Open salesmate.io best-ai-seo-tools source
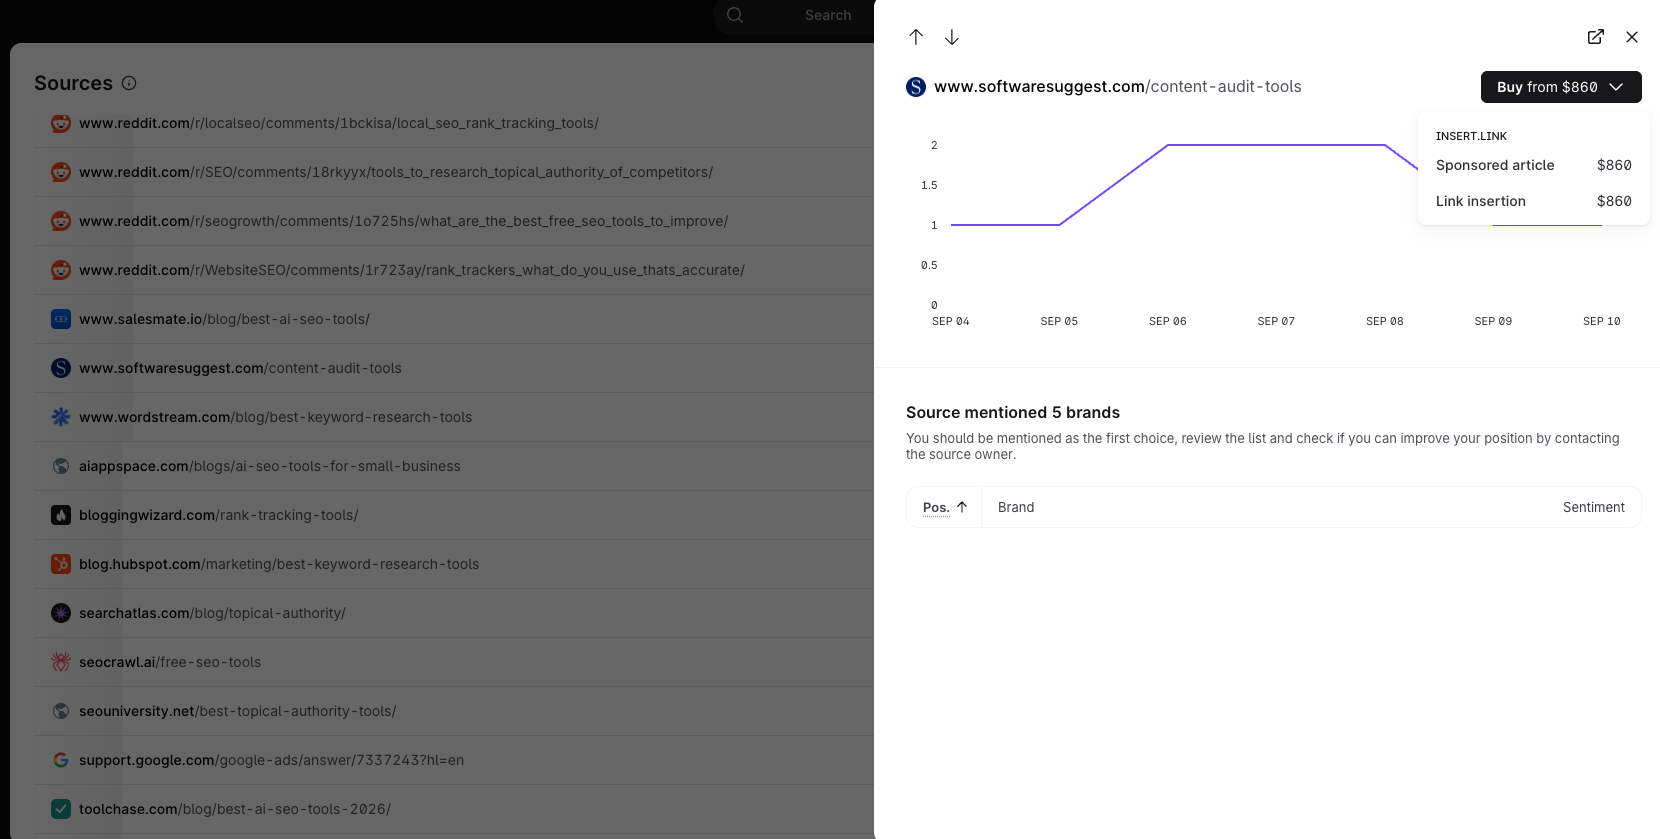1660x839 pixels. click(x=224, y=319)
